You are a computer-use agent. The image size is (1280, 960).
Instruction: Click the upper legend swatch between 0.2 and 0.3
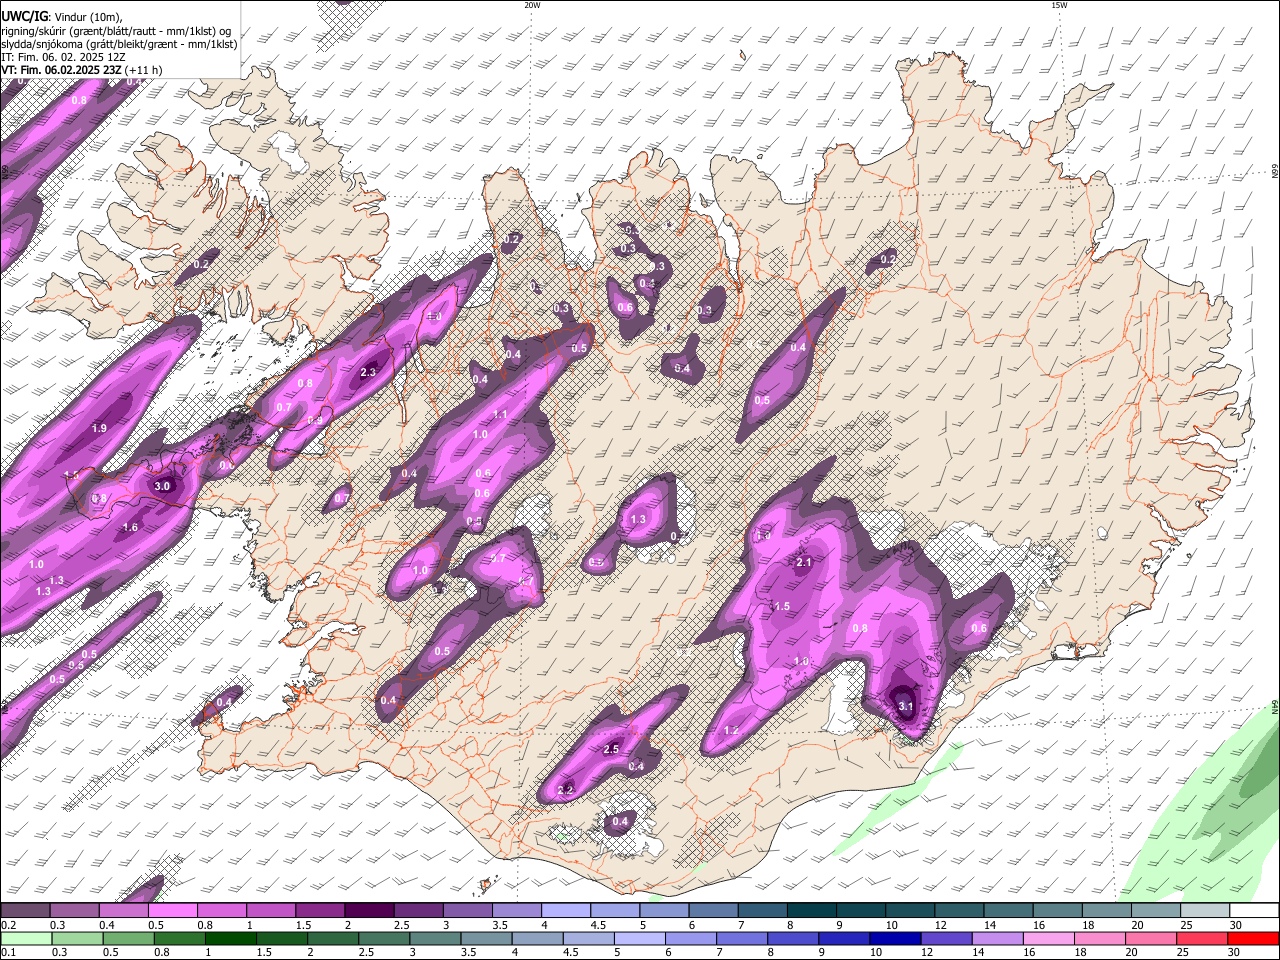pos(25,911)
